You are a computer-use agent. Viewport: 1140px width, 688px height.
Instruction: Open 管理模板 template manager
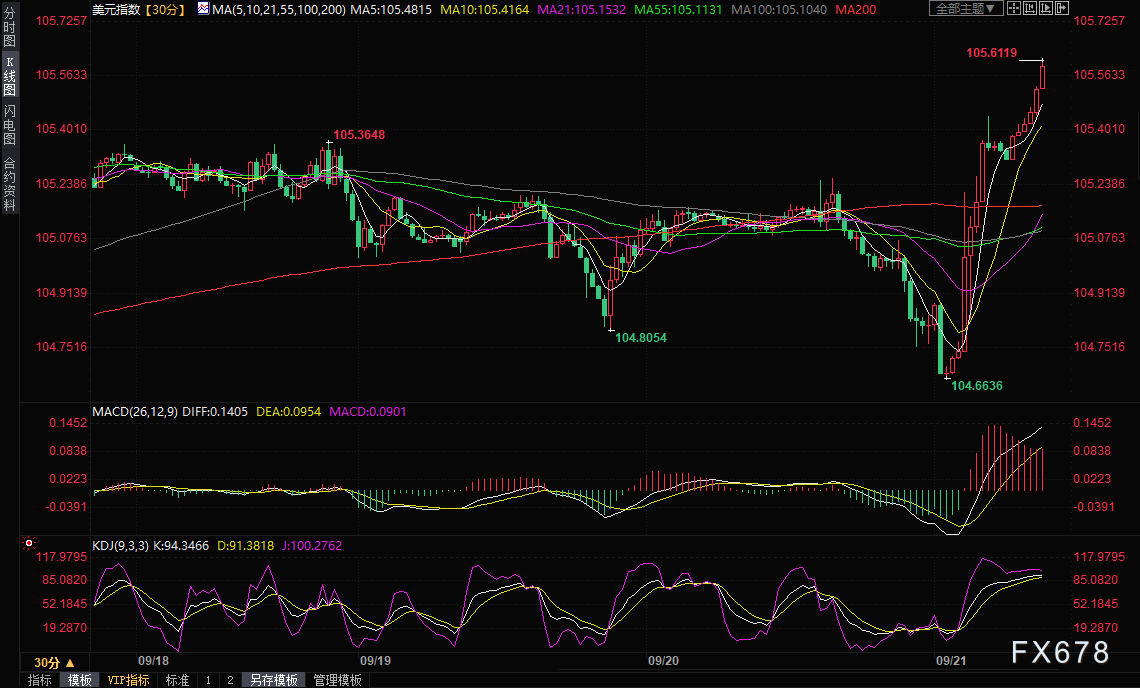pyautogui.click(x=338, y=680)
